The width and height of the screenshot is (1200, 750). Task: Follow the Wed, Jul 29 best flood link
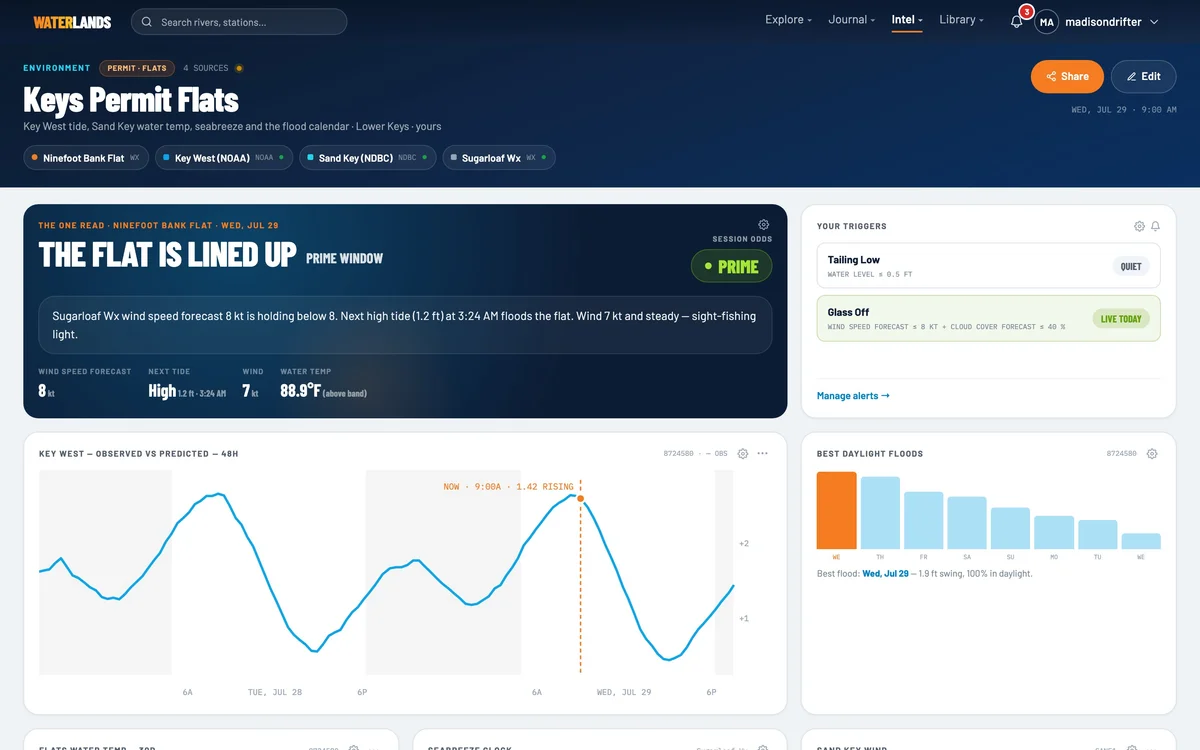[x=885, y=574]
